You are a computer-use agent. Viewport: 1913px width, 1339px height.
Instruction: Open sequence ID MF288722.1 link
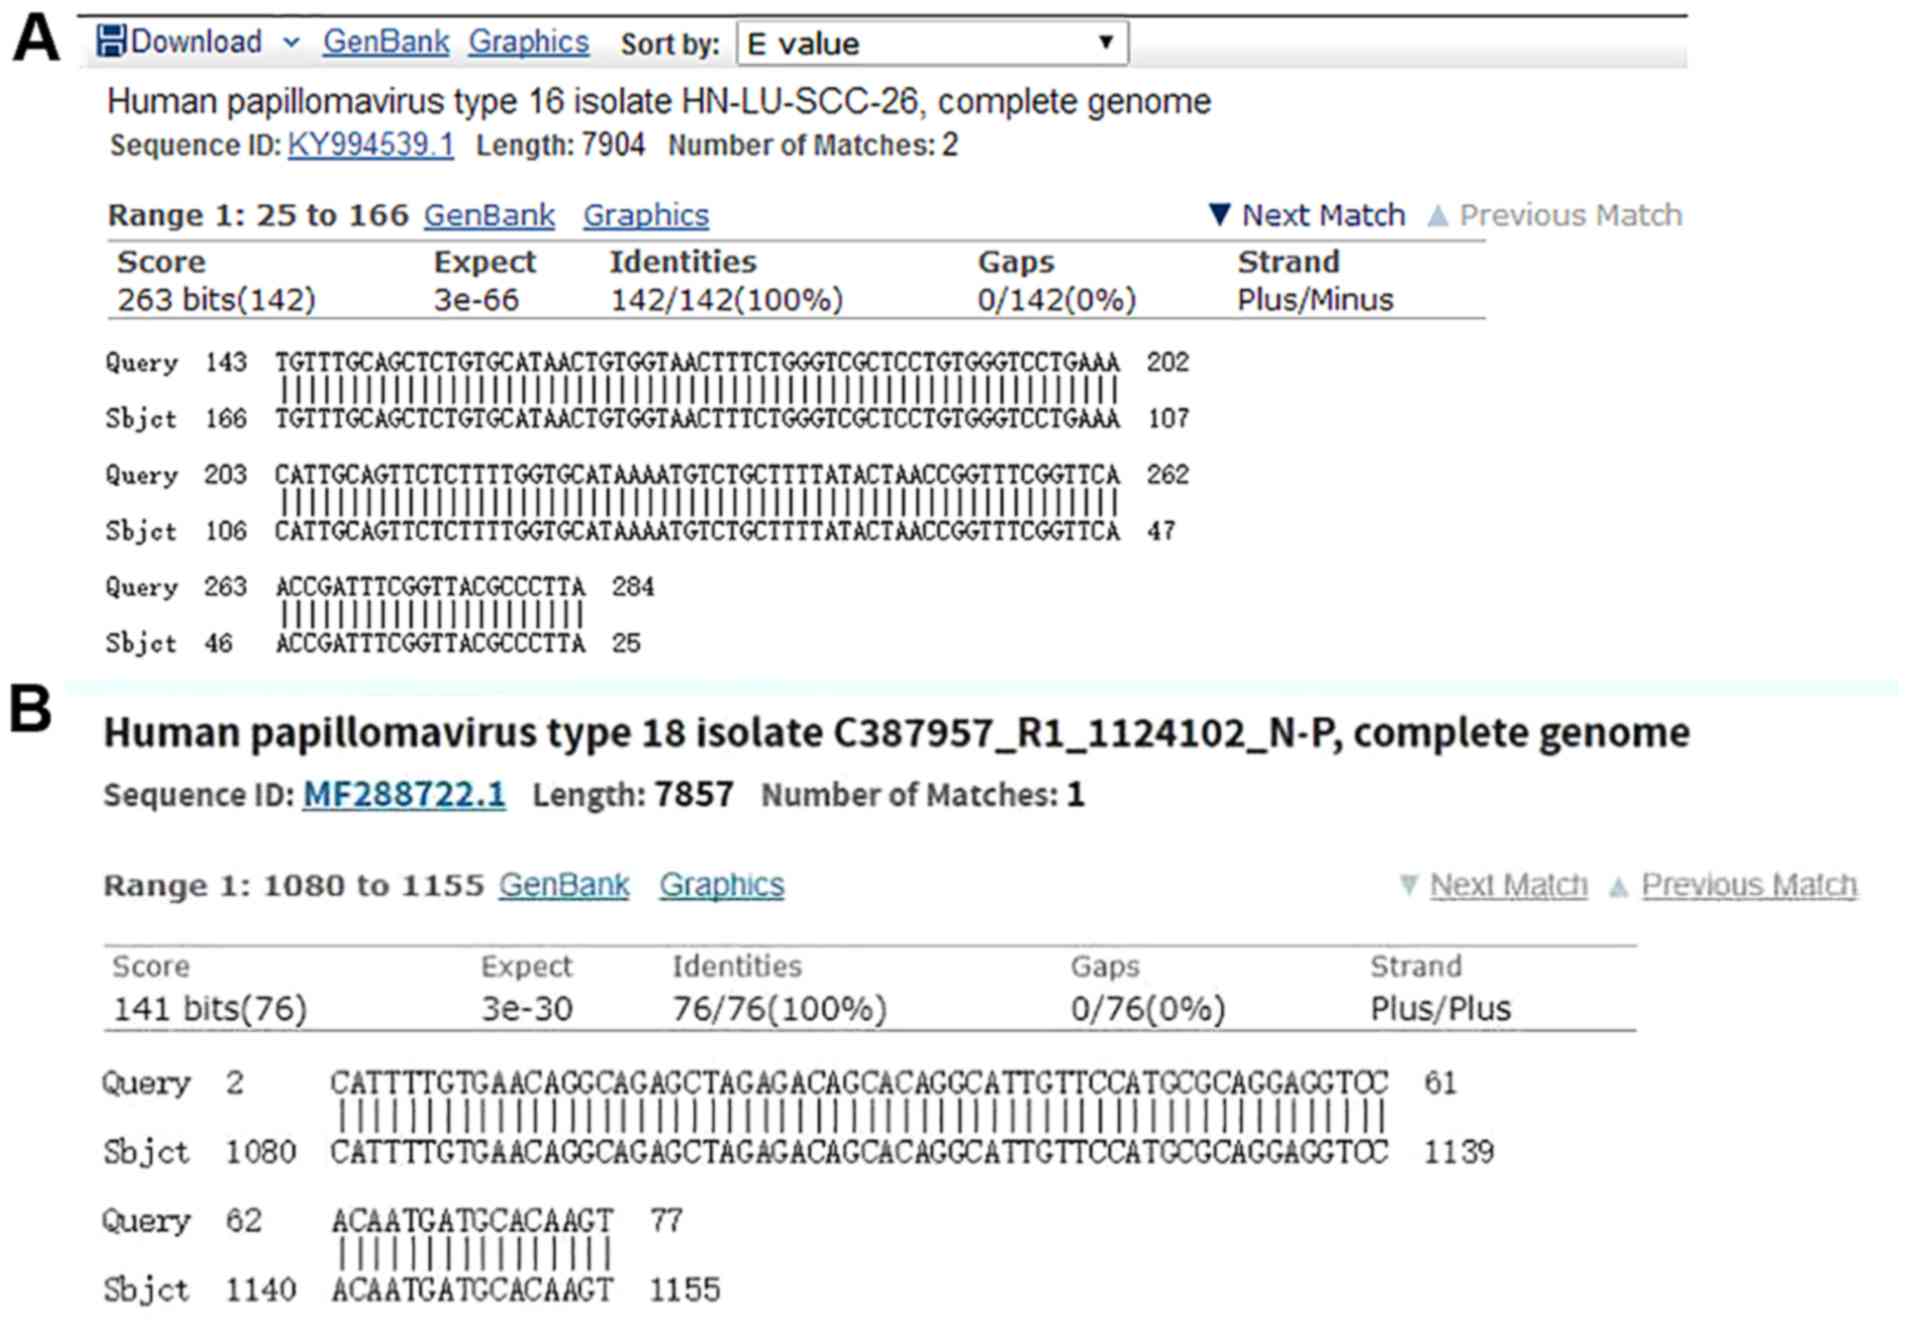click(404, 795)
